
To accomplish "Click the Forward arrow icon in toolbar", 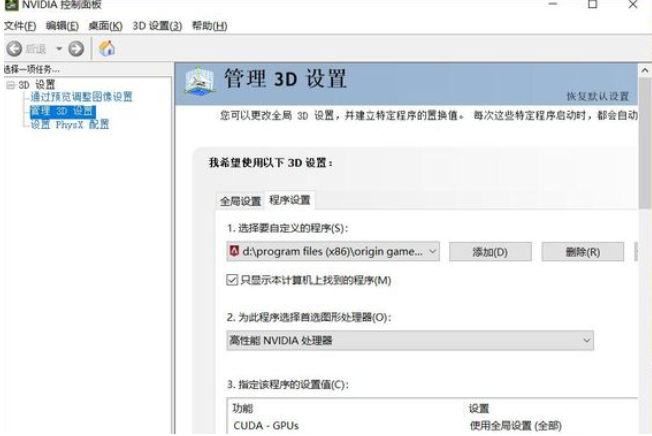I will point(76,49).
